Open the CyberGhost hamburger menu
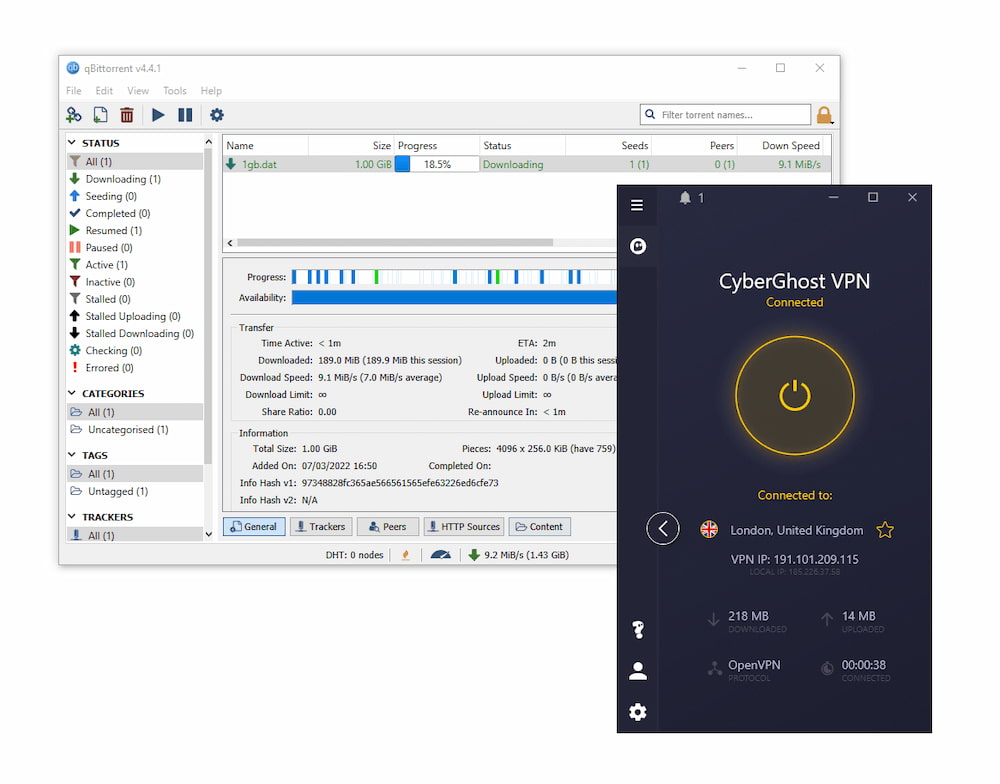This screenshot has width=1000, height=784. point(637,205)
